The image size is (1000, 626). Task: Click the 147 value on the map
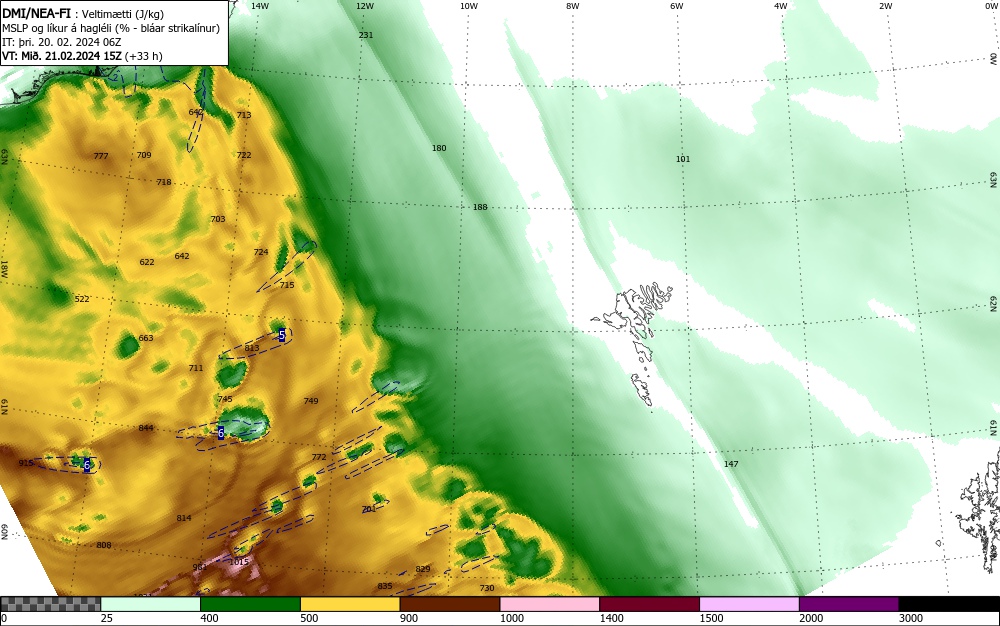pos(731,464)
